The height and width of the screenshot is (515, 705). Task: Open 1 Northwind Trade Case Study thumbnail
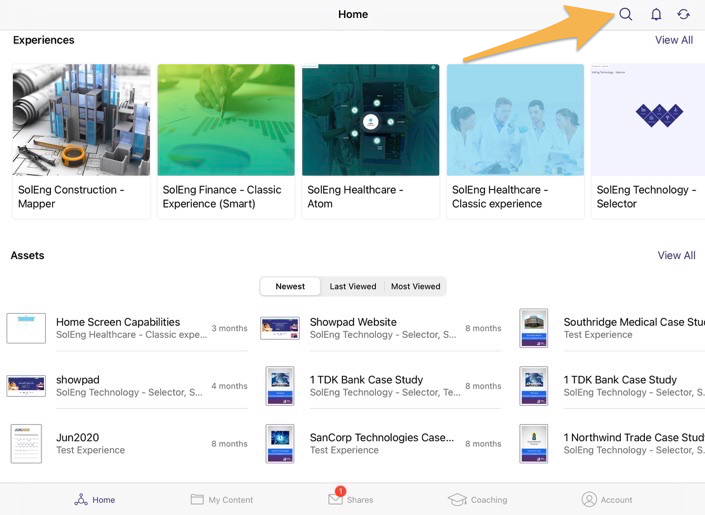[x=534, y=443]
